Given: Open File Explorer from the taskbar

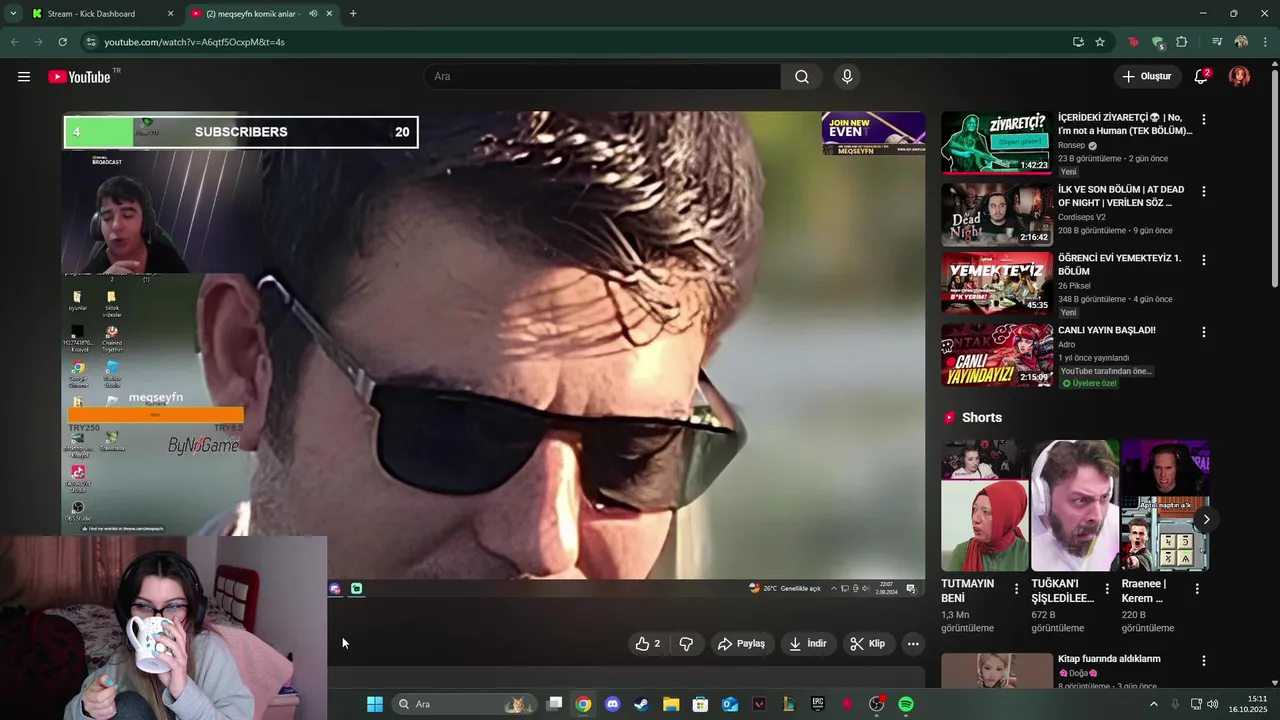Looking at the screenshot, I should tap(671, 704).
